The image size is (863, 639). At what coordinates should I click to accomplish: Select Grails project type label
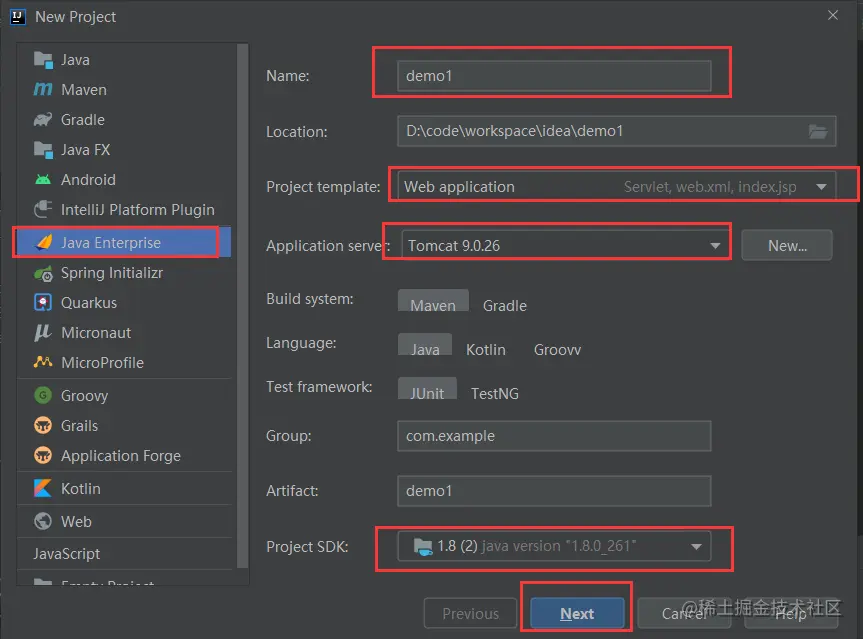tap(79, 425)
